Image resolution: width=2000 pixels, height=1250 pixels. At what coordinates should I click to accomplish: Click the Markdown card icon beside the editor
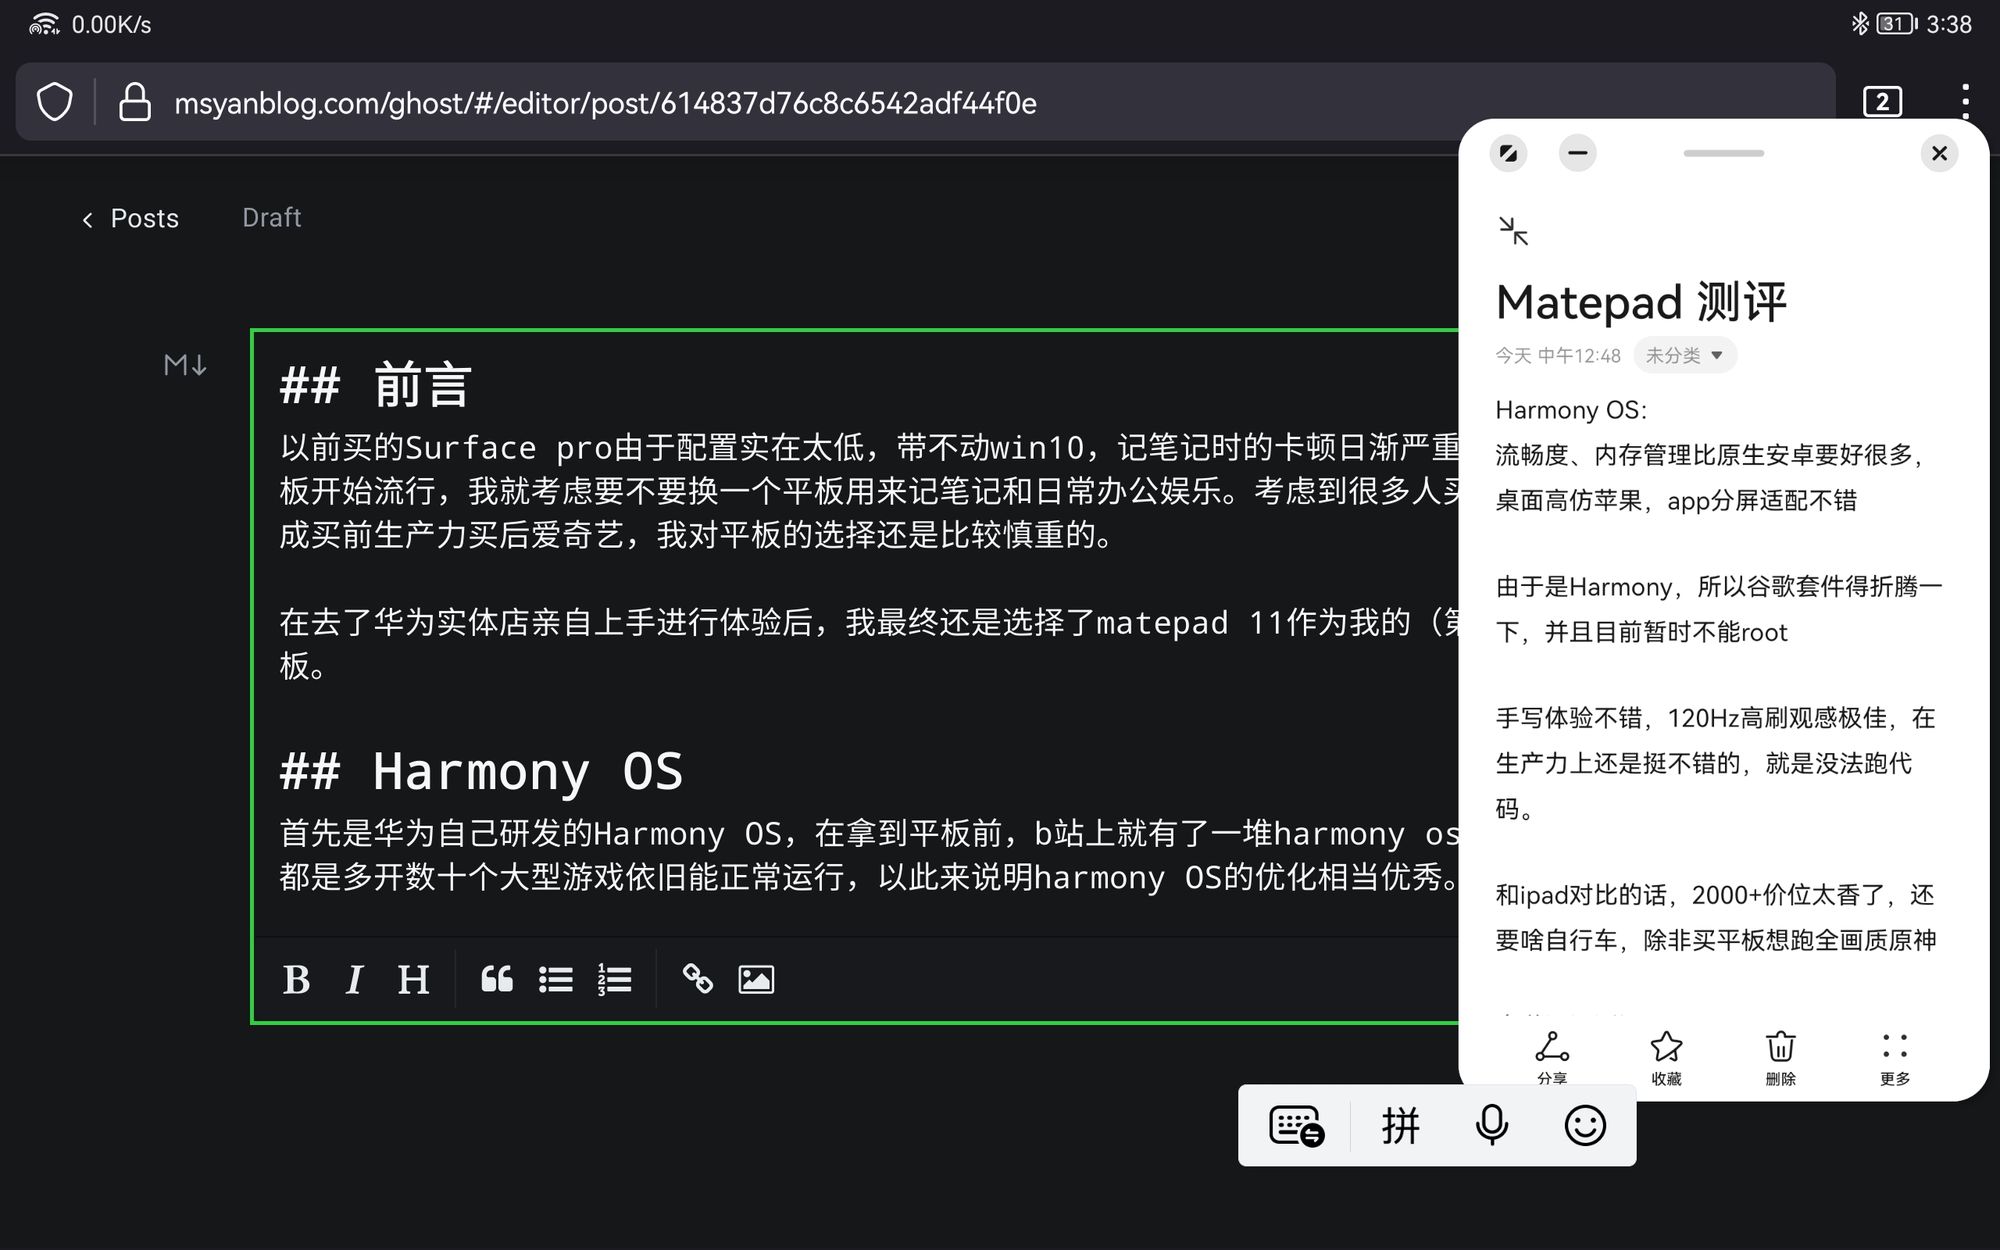point(185,365)
